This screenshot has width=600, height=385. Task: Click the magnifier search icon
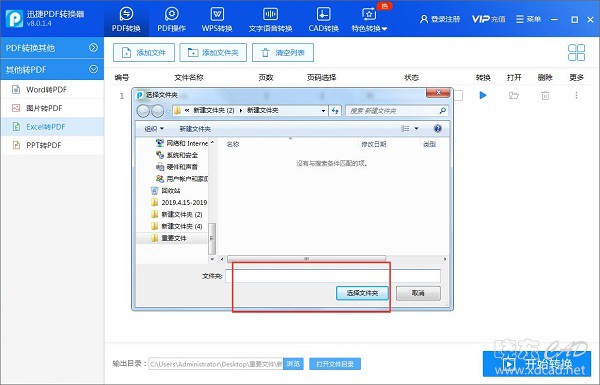(x=443, y=111)
